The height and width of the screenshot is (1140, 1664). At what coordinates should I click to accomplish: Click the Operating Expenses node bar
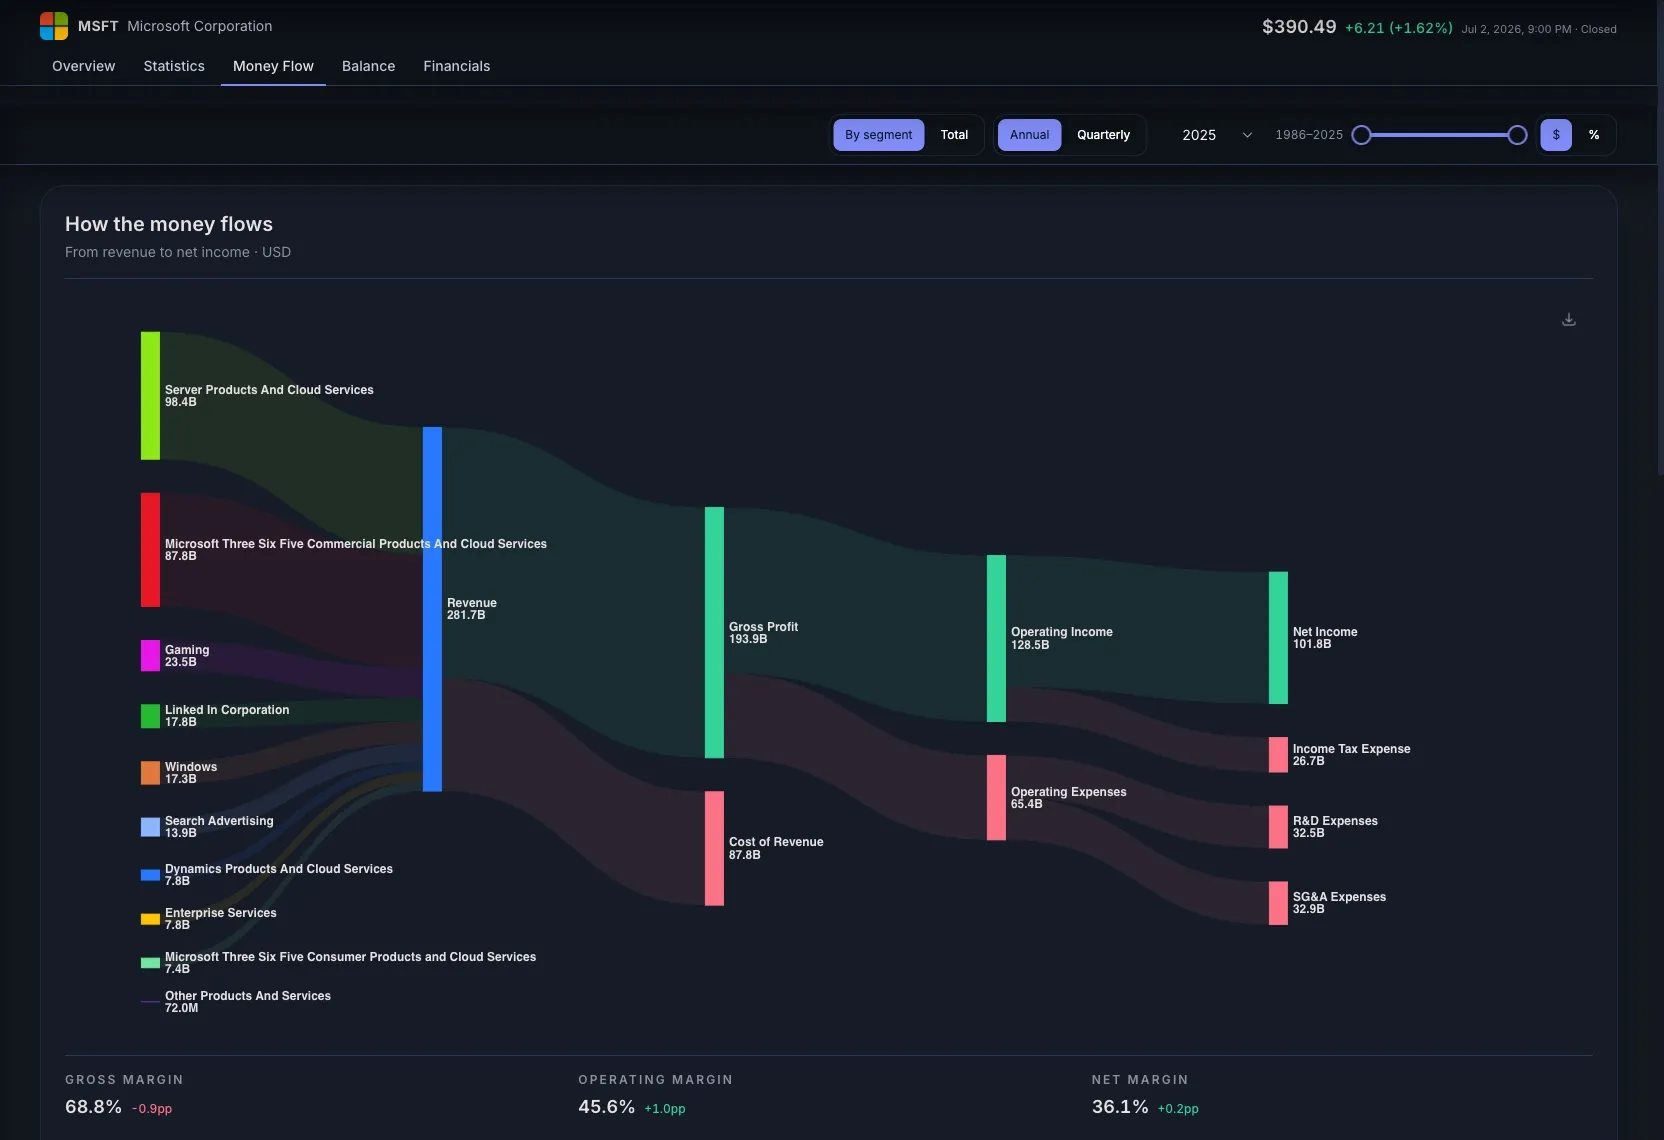tap(996, 797)
